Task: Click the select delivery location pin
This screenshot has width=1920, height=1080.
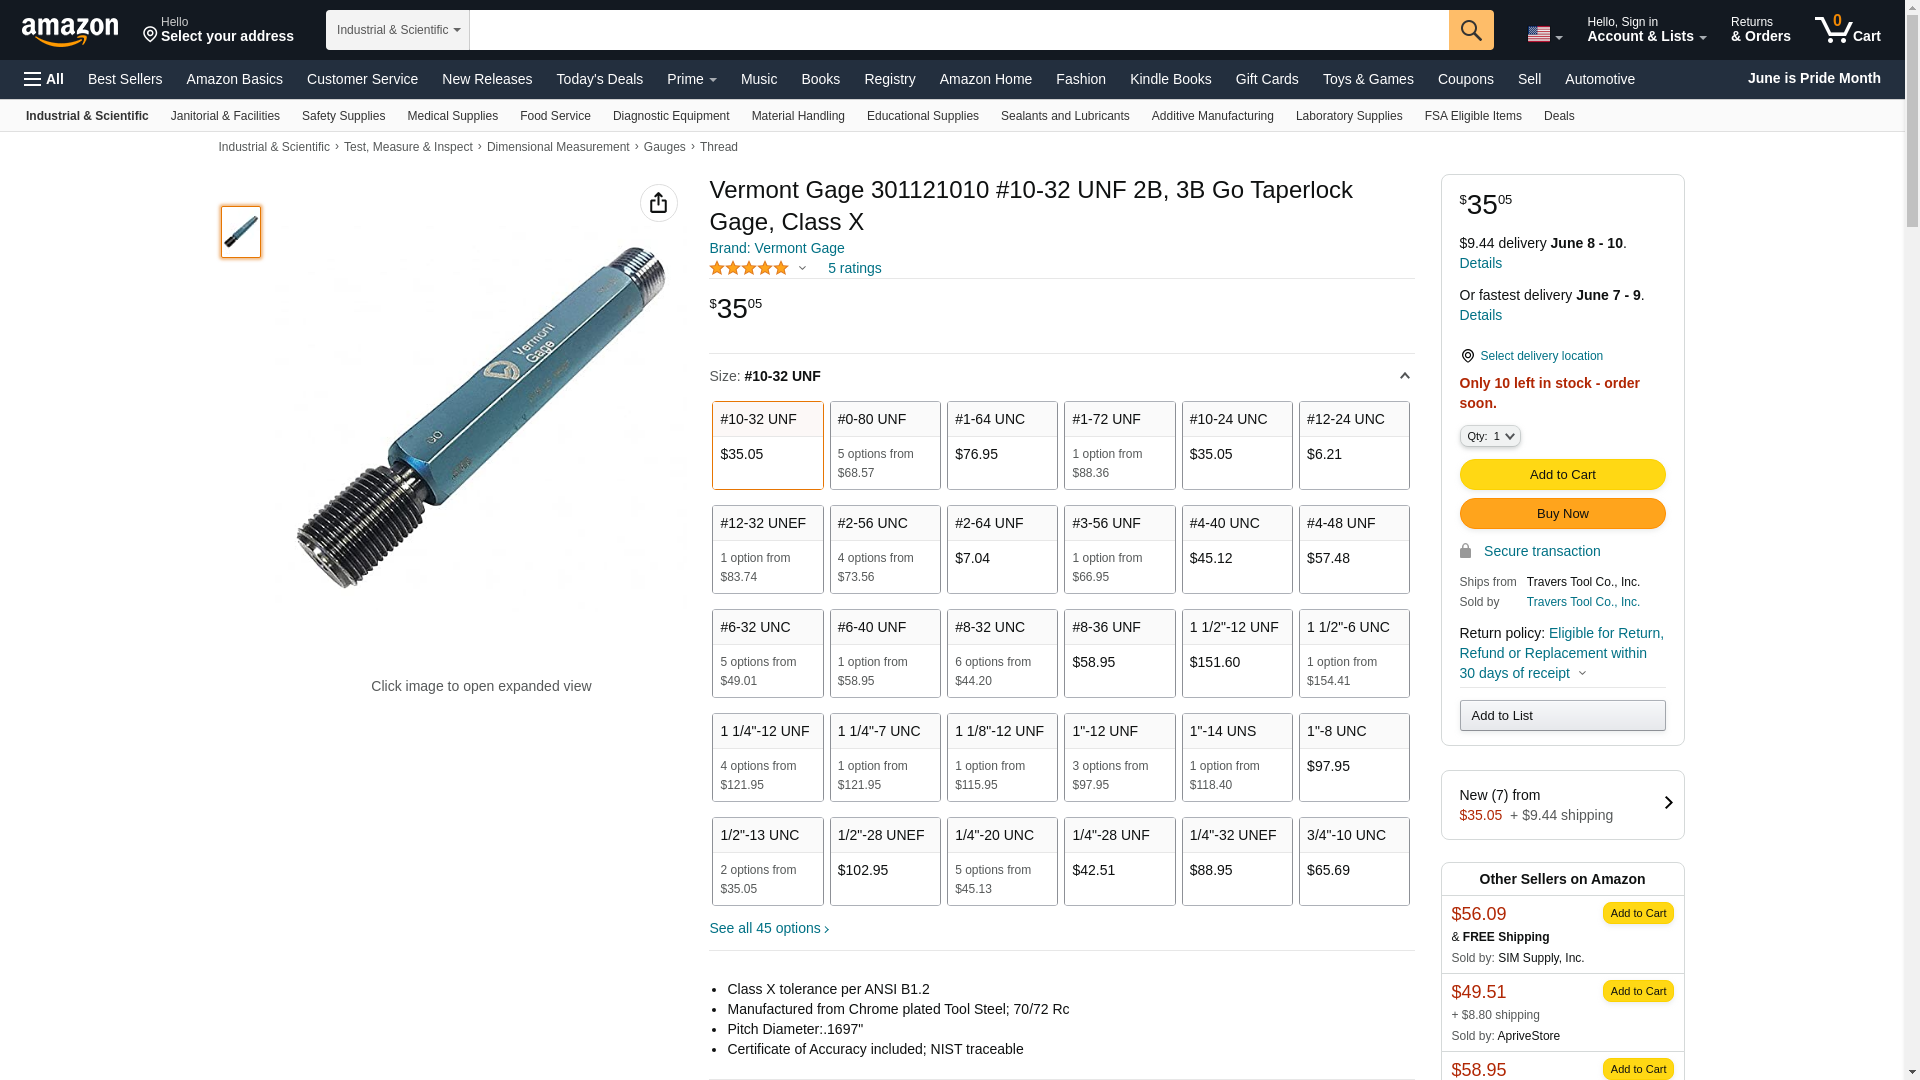Action: click(1467, 356)
